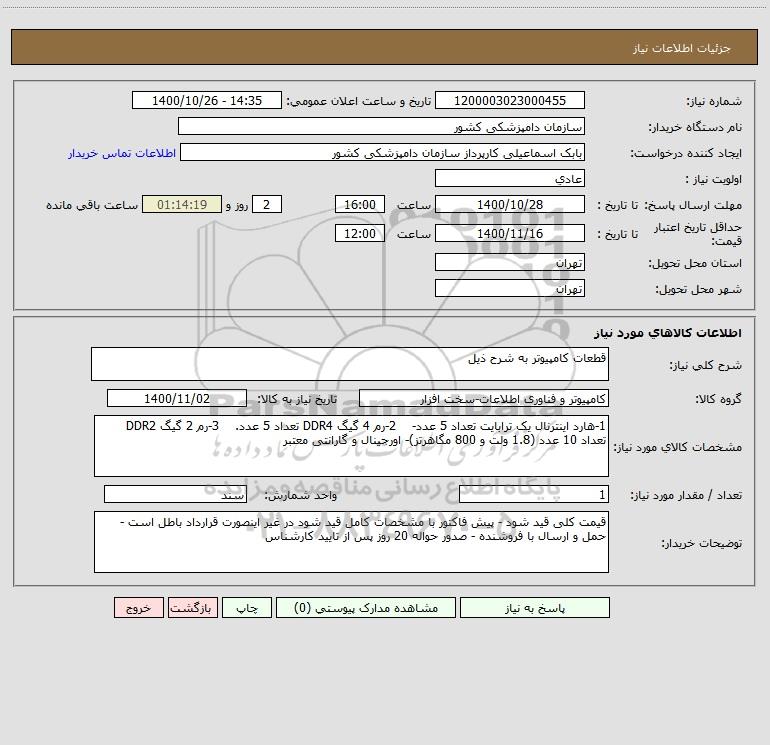Screen dimensions: 770x745
Task: Click the remaining days field showing 2
Action: pos(267,204)
